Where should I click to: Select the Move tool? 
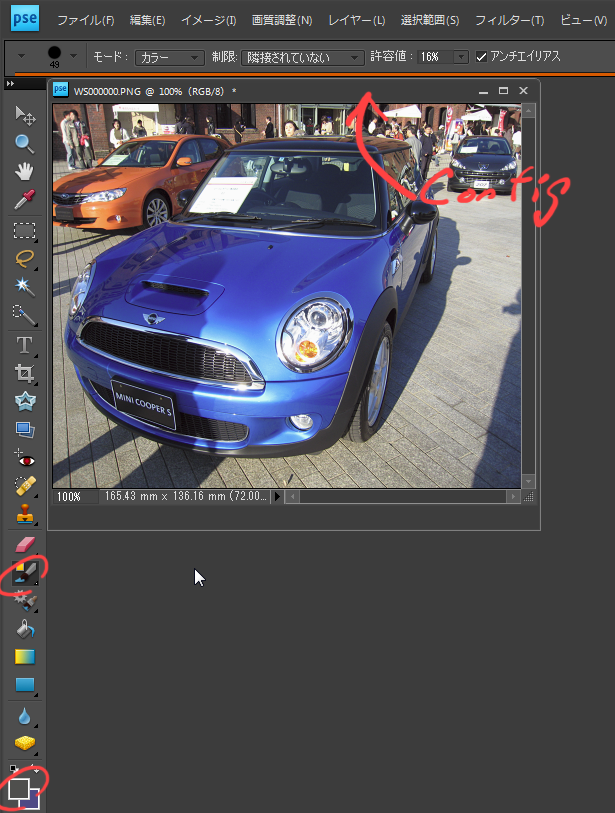[x=24, y=115]
